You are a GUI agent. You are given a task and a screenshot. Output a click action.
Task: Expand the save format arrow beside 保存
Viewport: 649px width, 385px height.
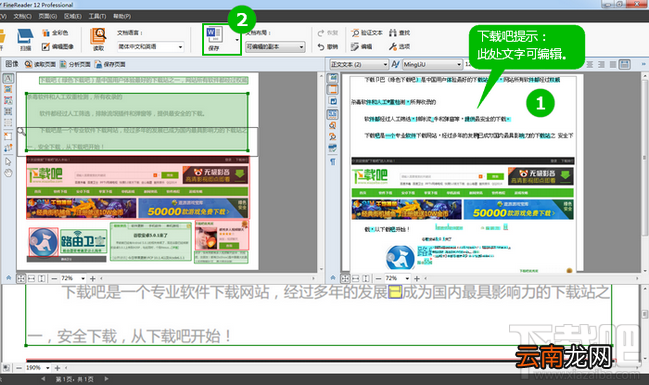(x=237, y=40)
